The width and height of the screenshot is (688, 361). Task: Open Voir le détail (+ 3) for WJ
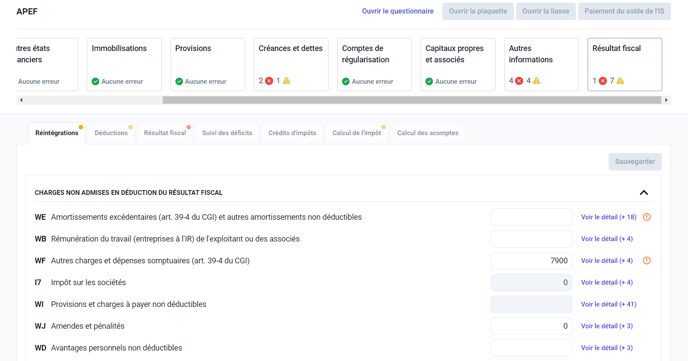tap(607, 326)
